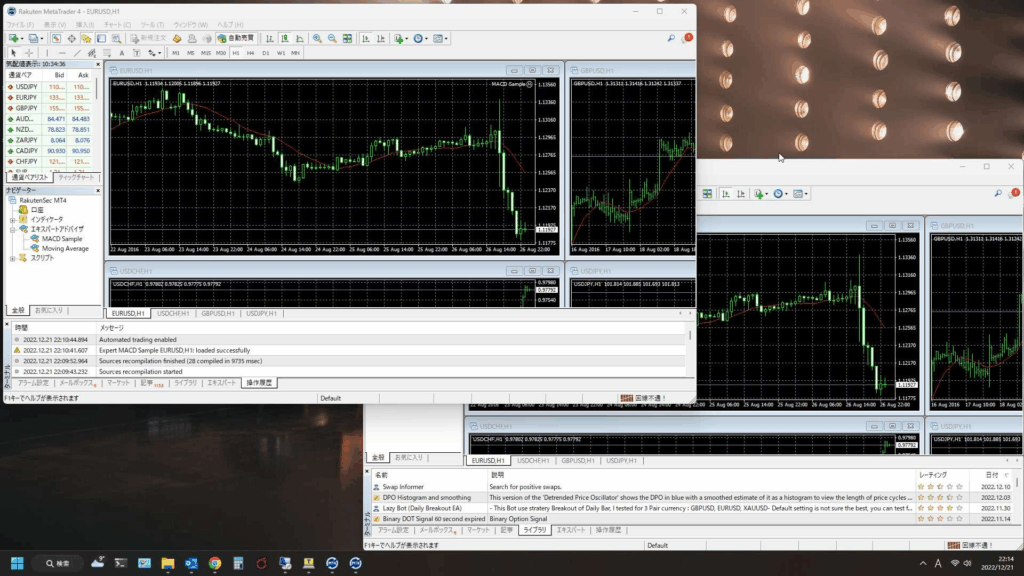1024x576 pixels.
Task: Open the 表示 menu
Action: [x=54, y=25]
